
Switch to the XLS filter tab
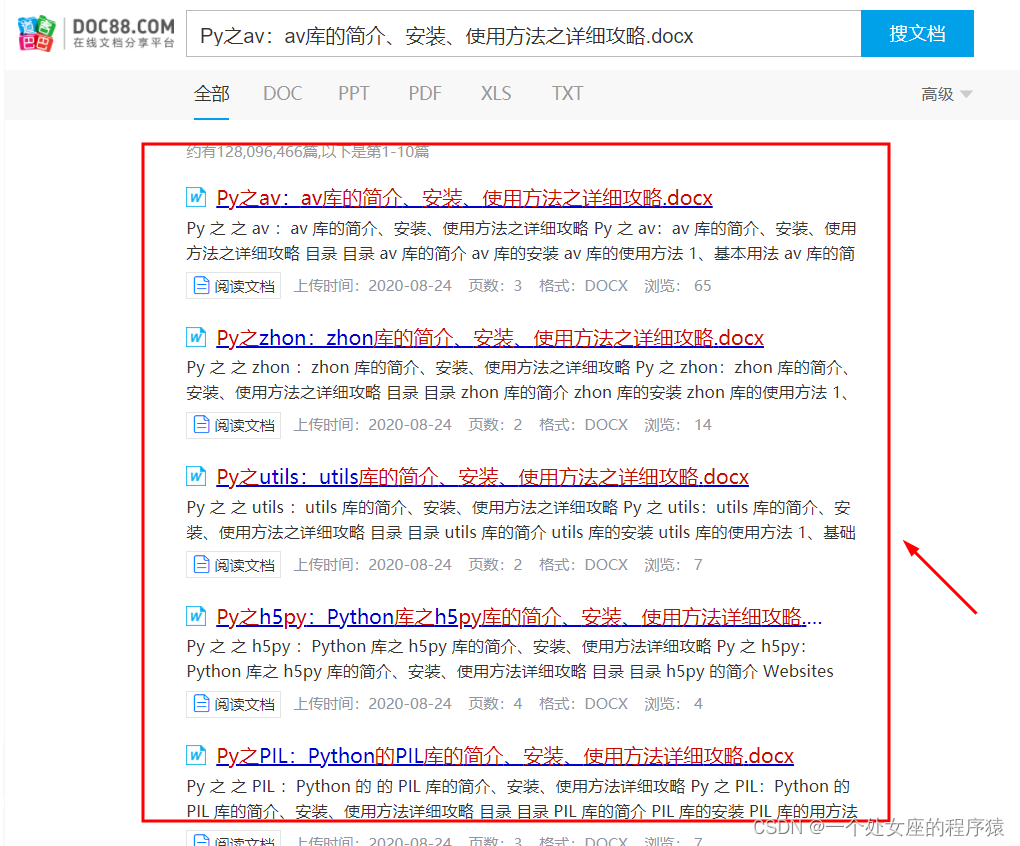click(496, 94)
